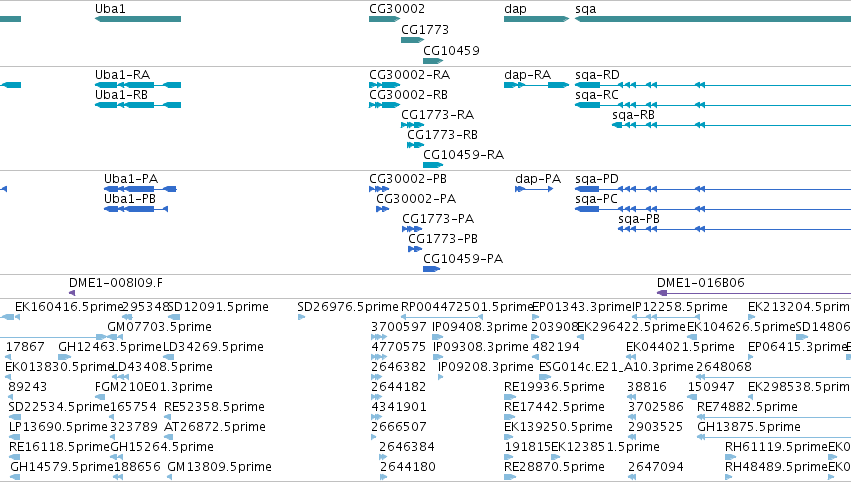Click the EK160416.5prime EST label

(x=69, y=307)
